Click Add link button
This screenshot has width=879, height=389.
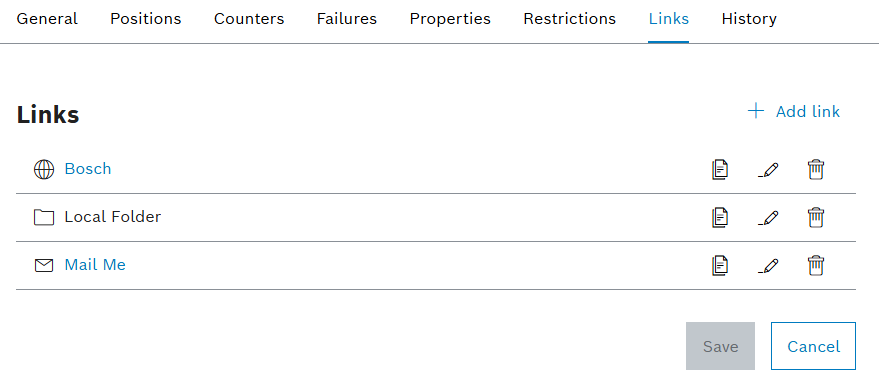pyautogui.click(x=794, y=112)
